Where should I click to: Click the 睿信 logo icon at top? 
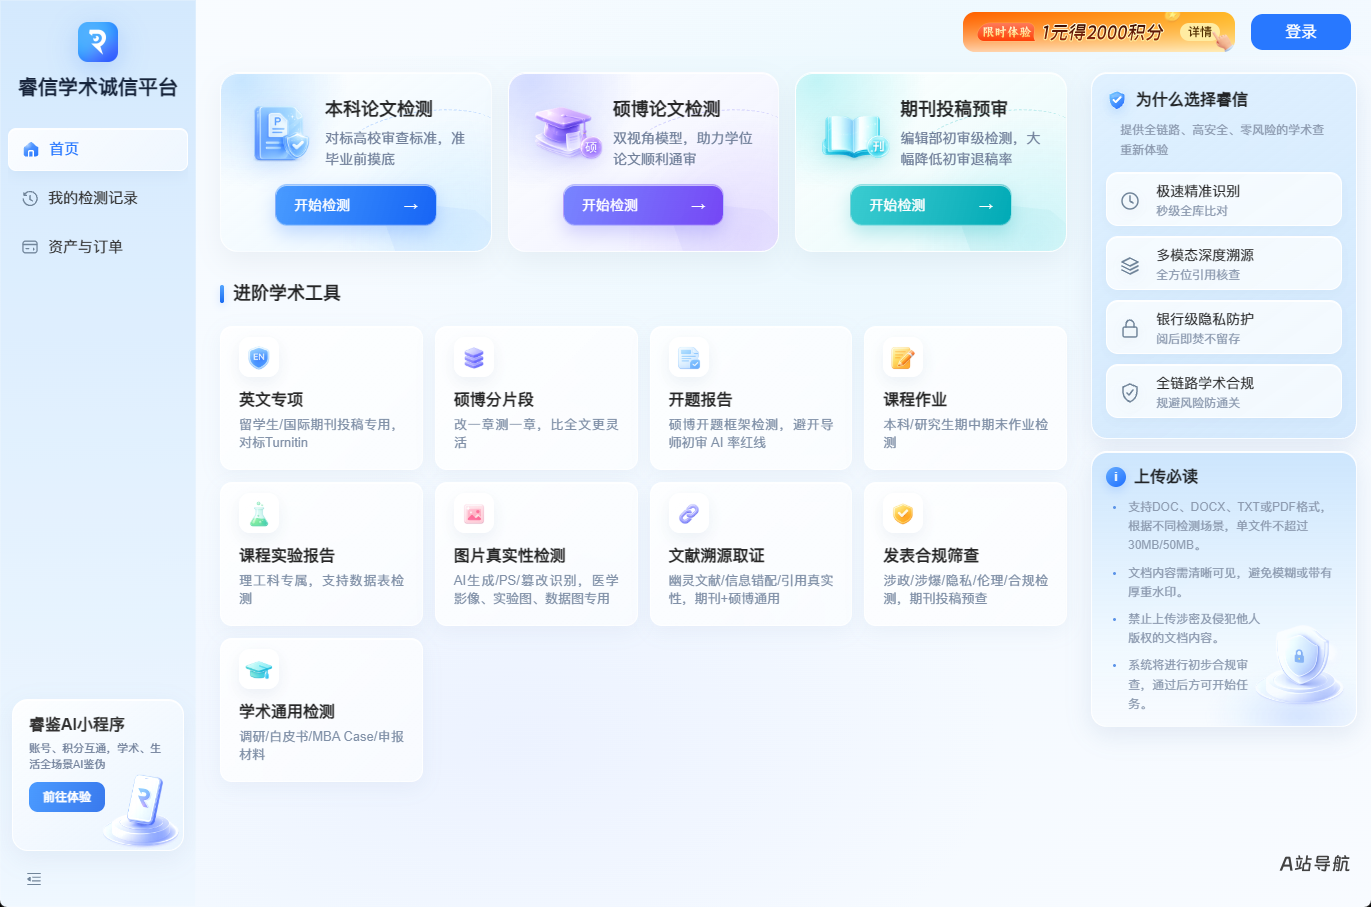(98, 42)
